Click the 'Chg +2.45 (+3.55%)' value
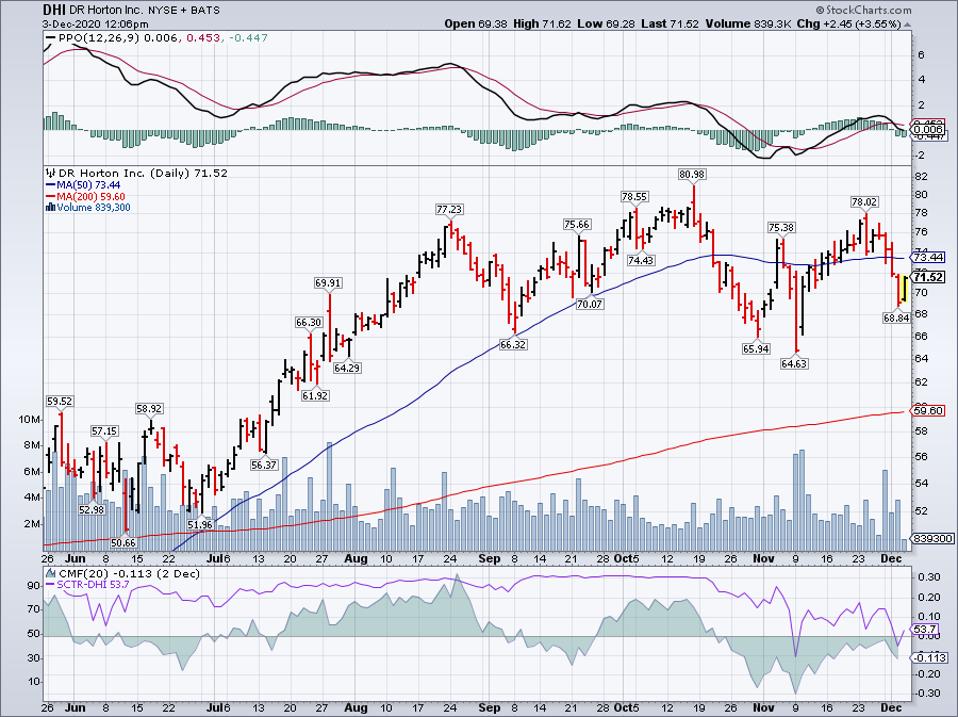 coord(849,24)
